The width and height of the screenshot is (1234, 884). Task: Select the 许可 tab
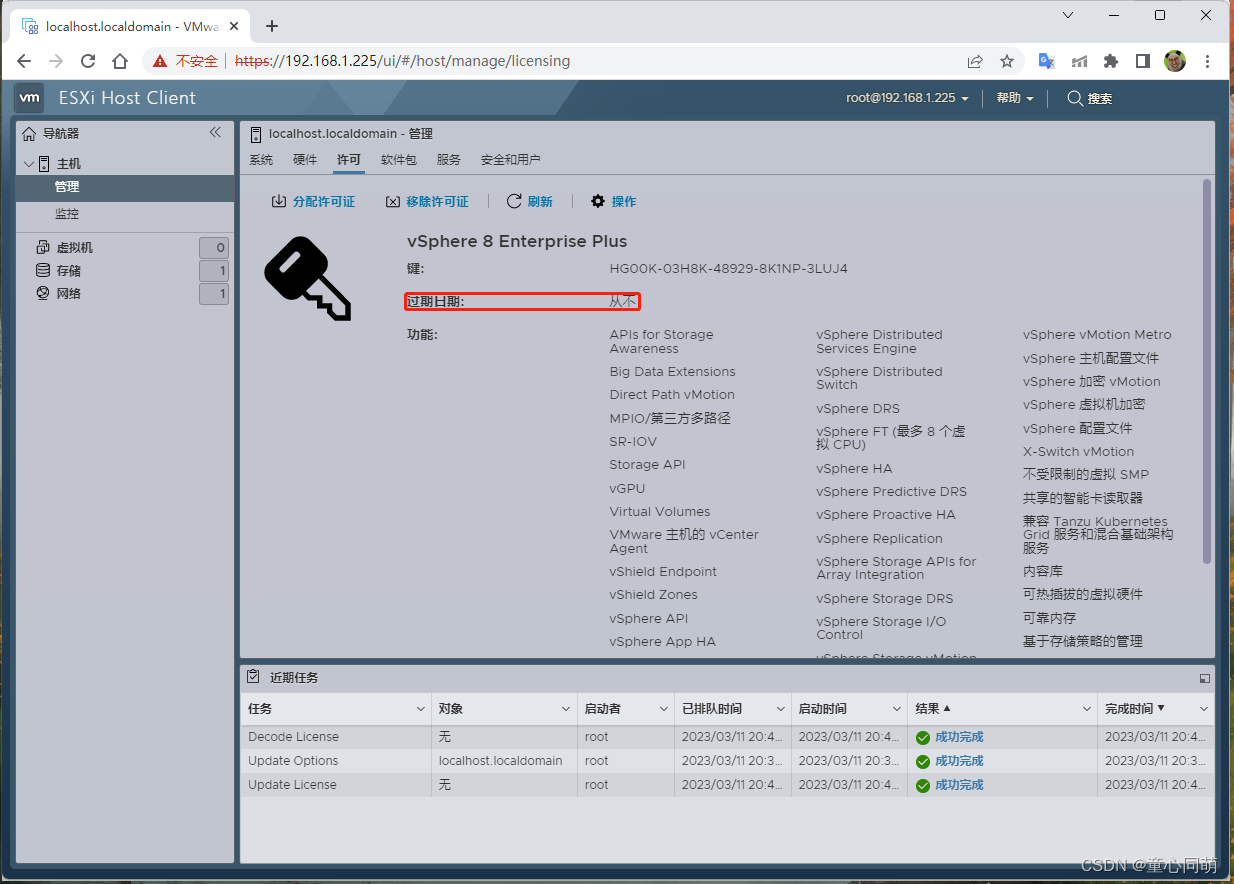tap(349, 160)
